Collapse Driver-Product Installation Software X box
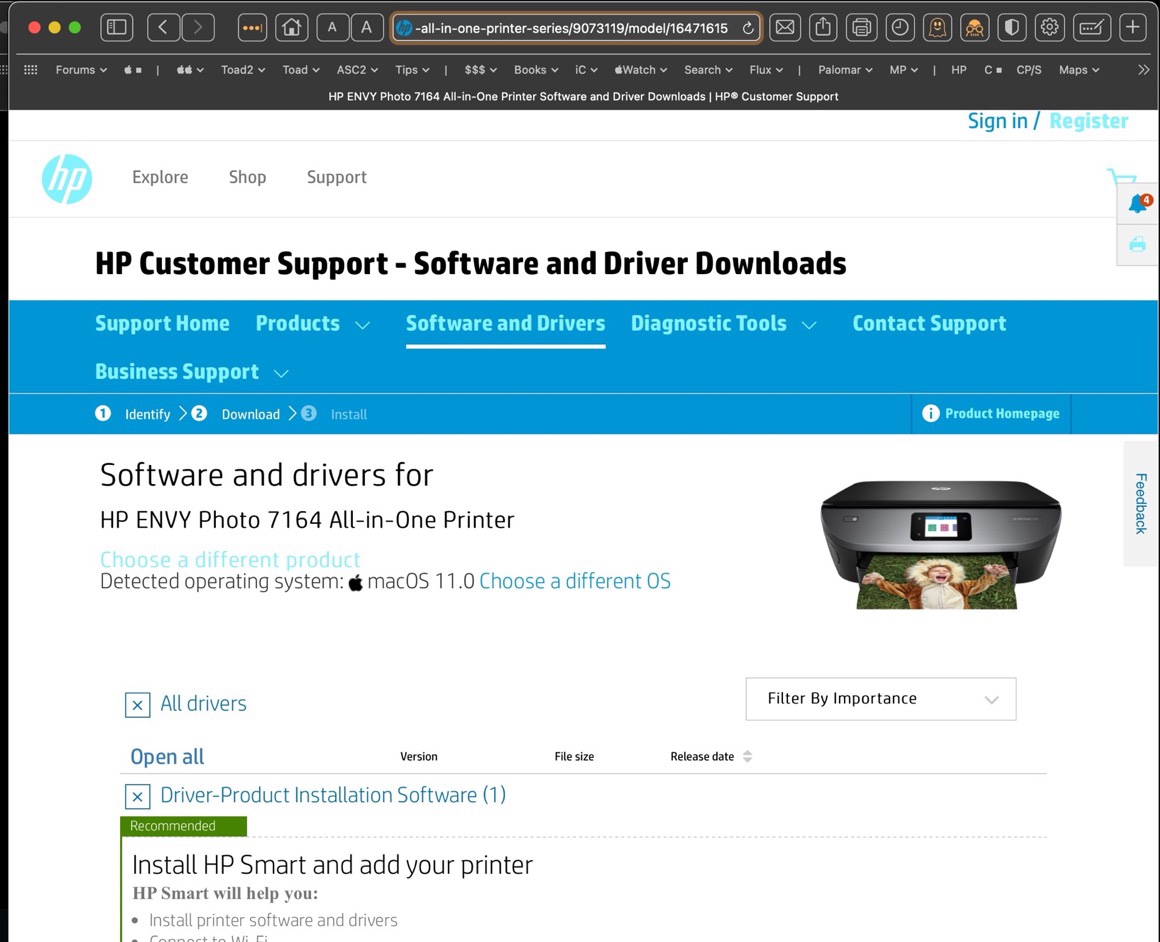The image size is (1160, 942). tap(138, 797)
